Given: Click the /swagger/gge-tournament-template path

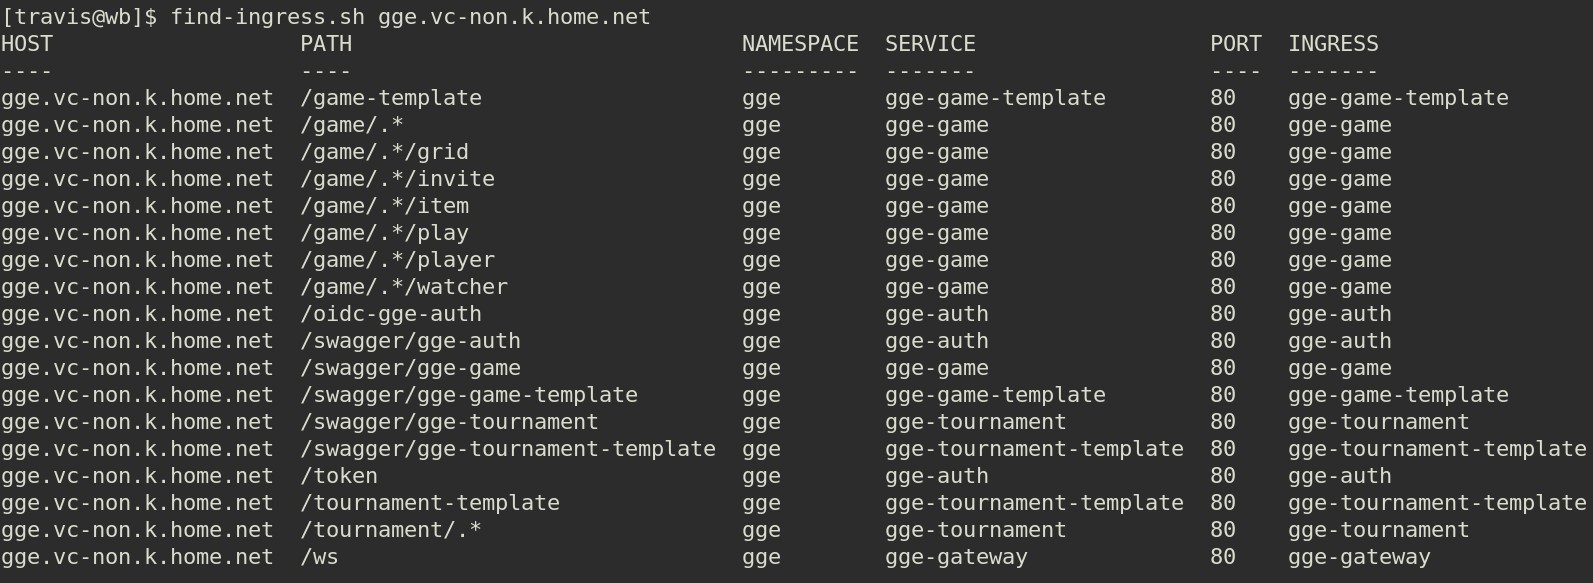Looking at the screenshot, I should coord(508,449).
